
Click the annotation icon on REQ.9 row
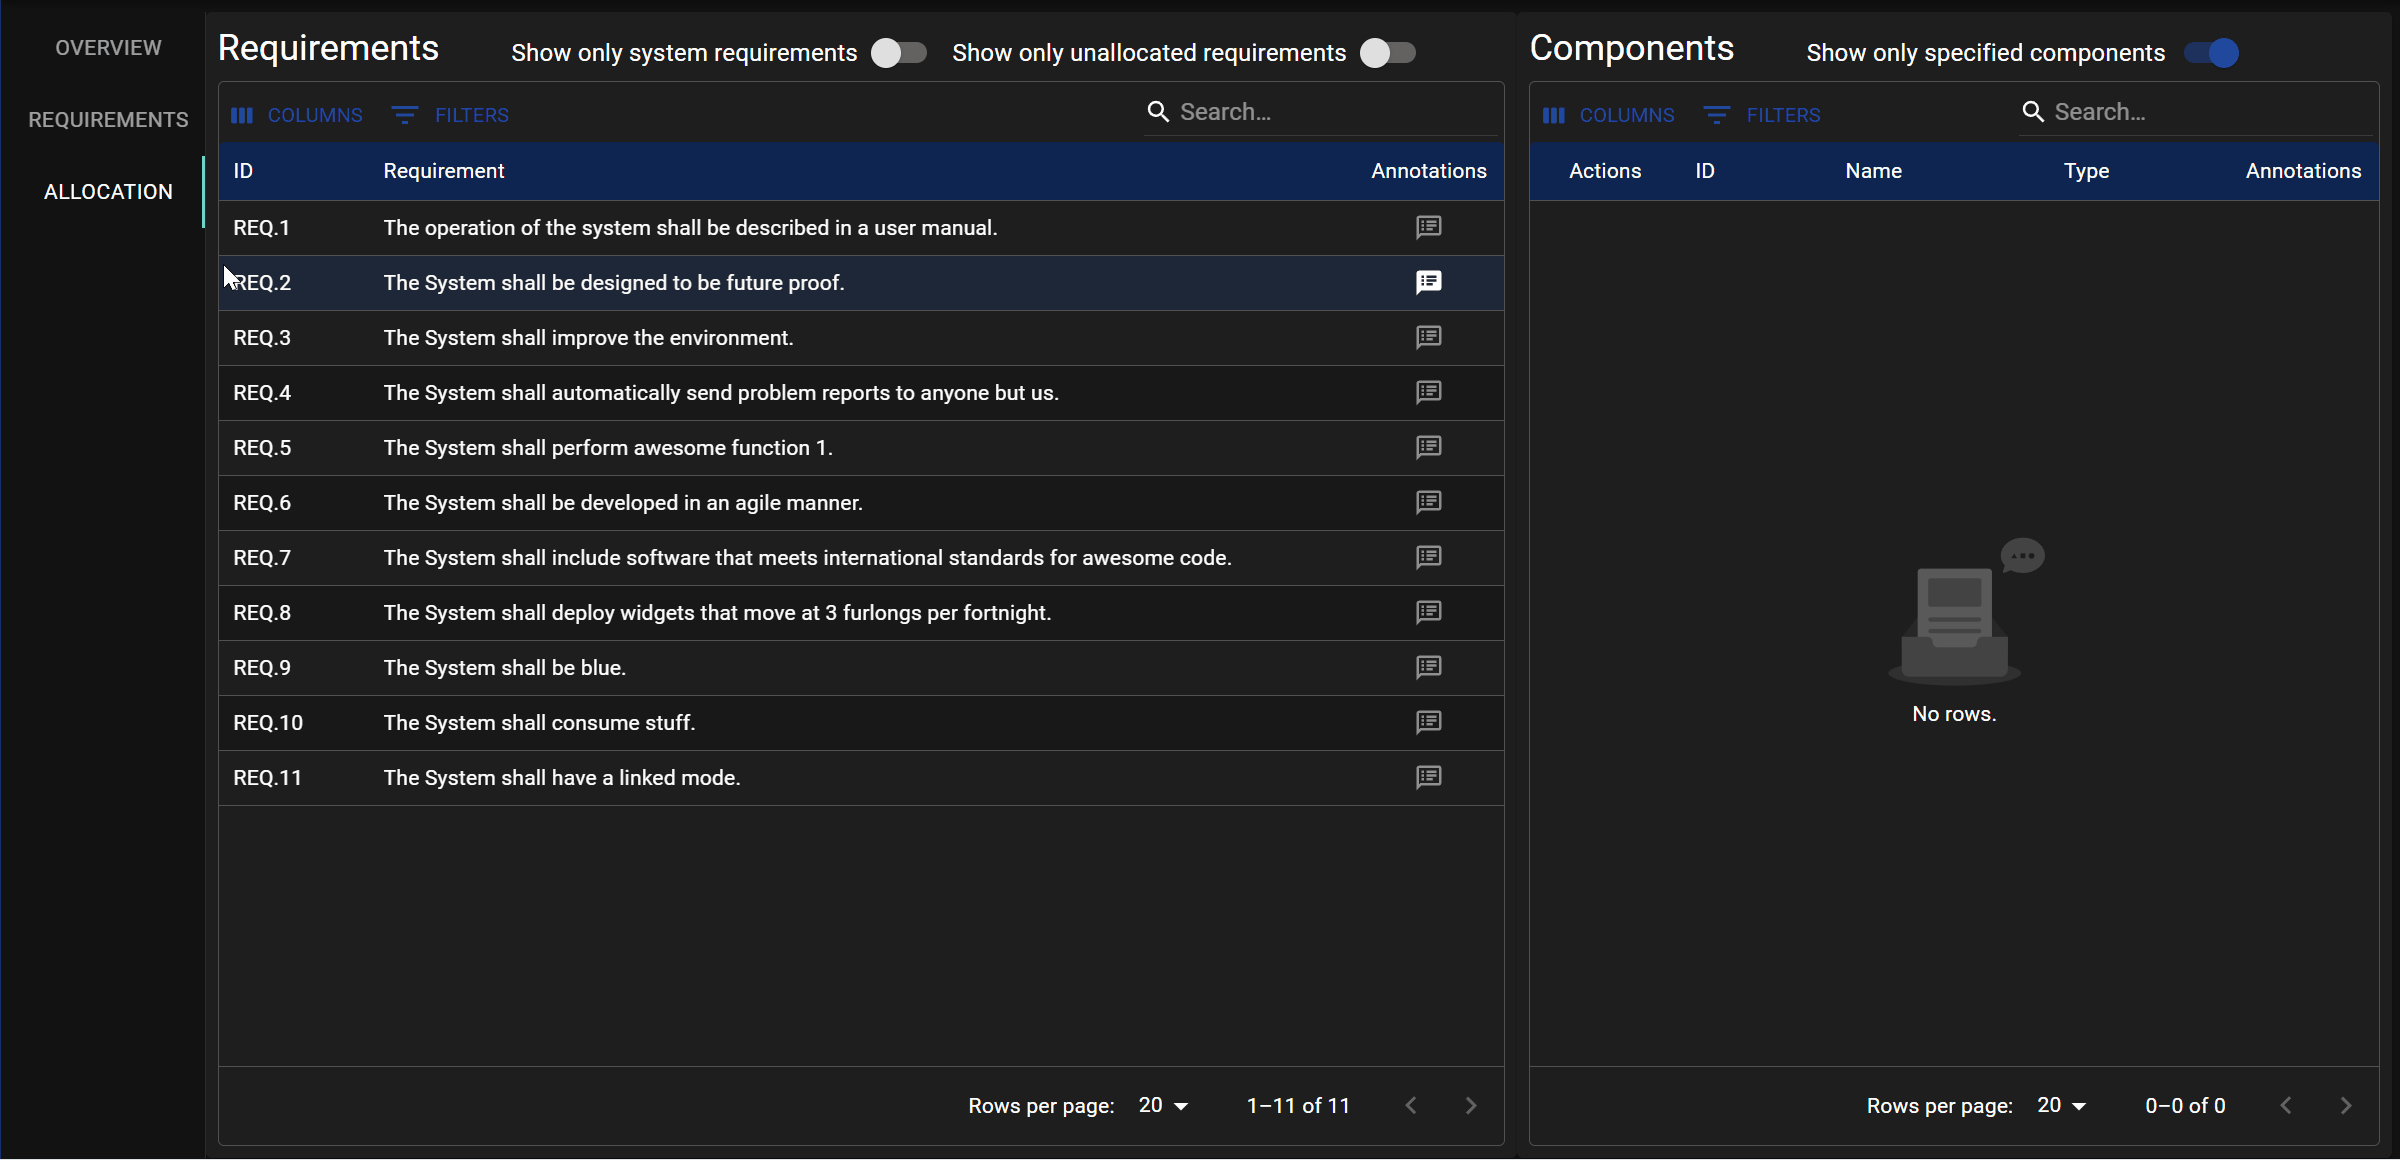coord(1427,666)
